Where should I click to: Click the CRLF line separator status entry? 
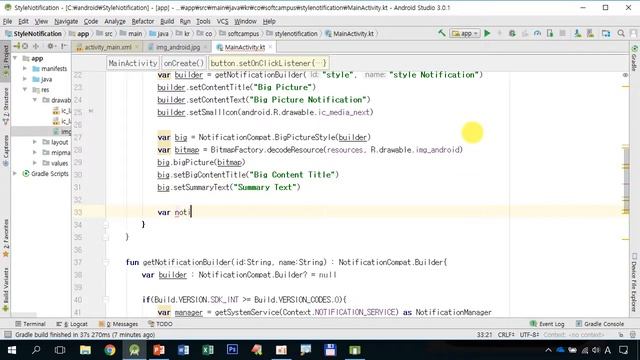tap(506, 335)
